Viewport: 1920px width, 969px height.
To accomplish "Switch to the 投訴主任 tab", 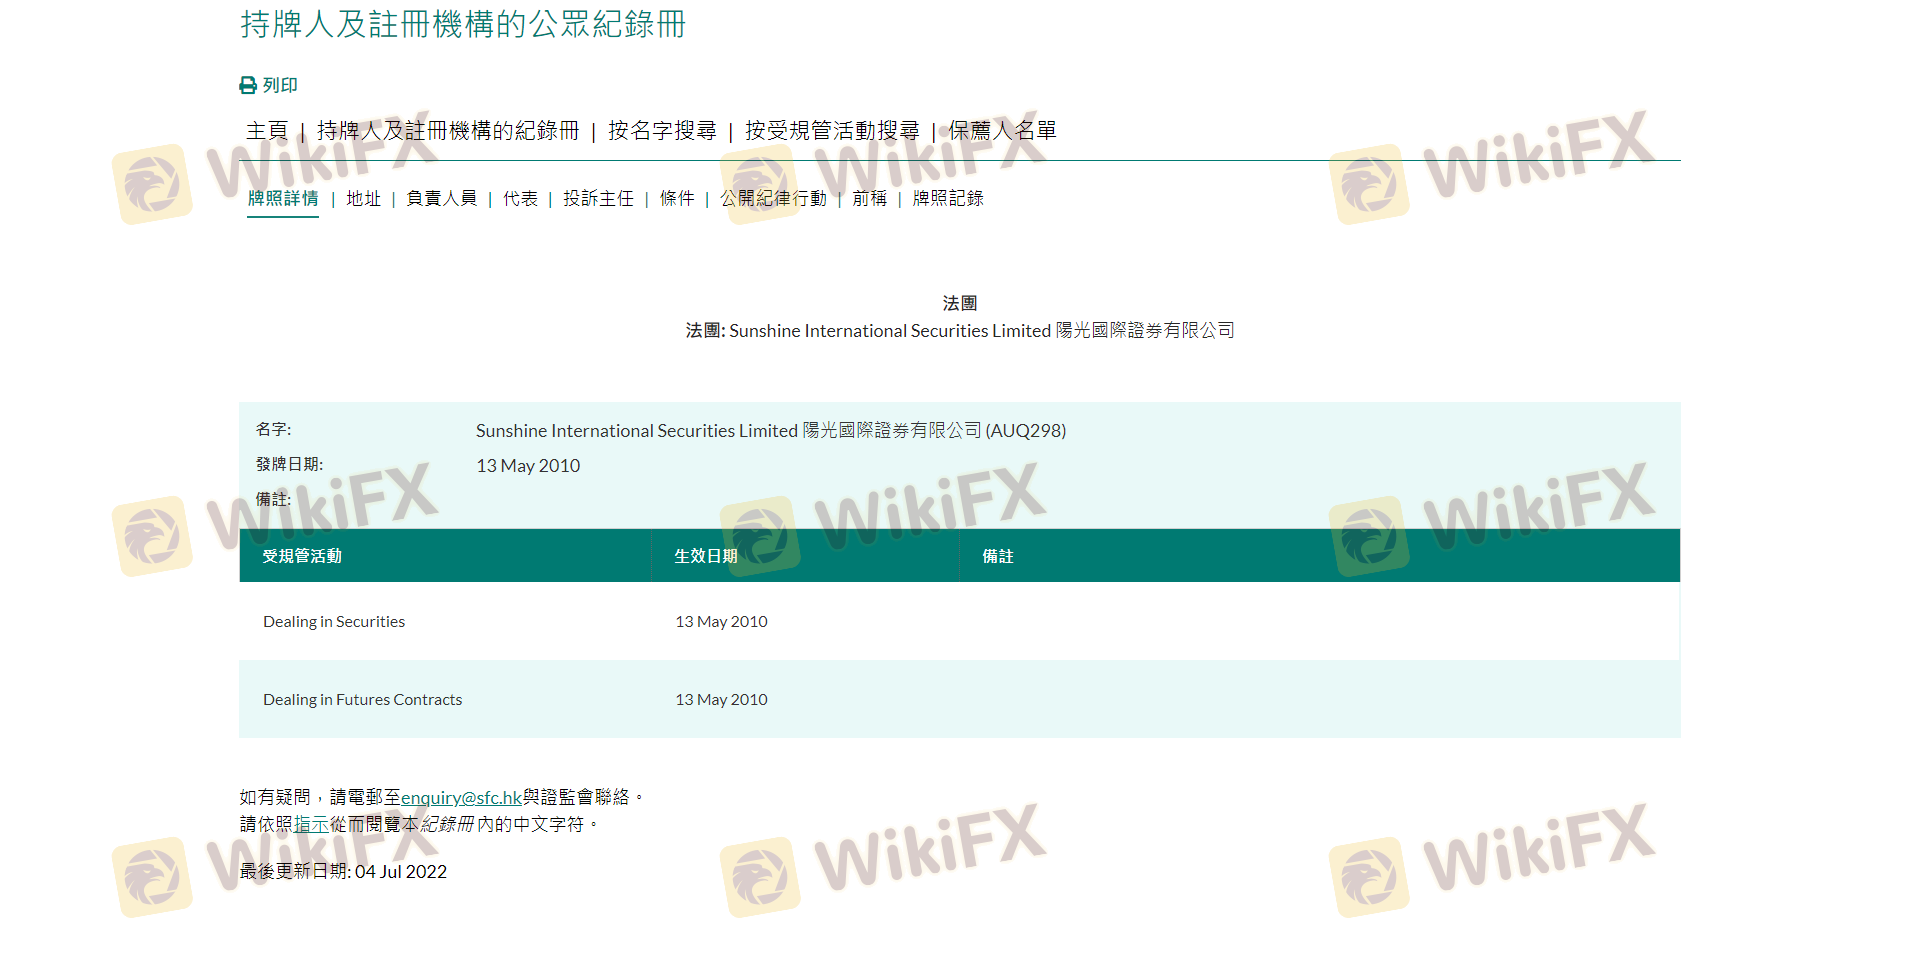I will (598, 199).
